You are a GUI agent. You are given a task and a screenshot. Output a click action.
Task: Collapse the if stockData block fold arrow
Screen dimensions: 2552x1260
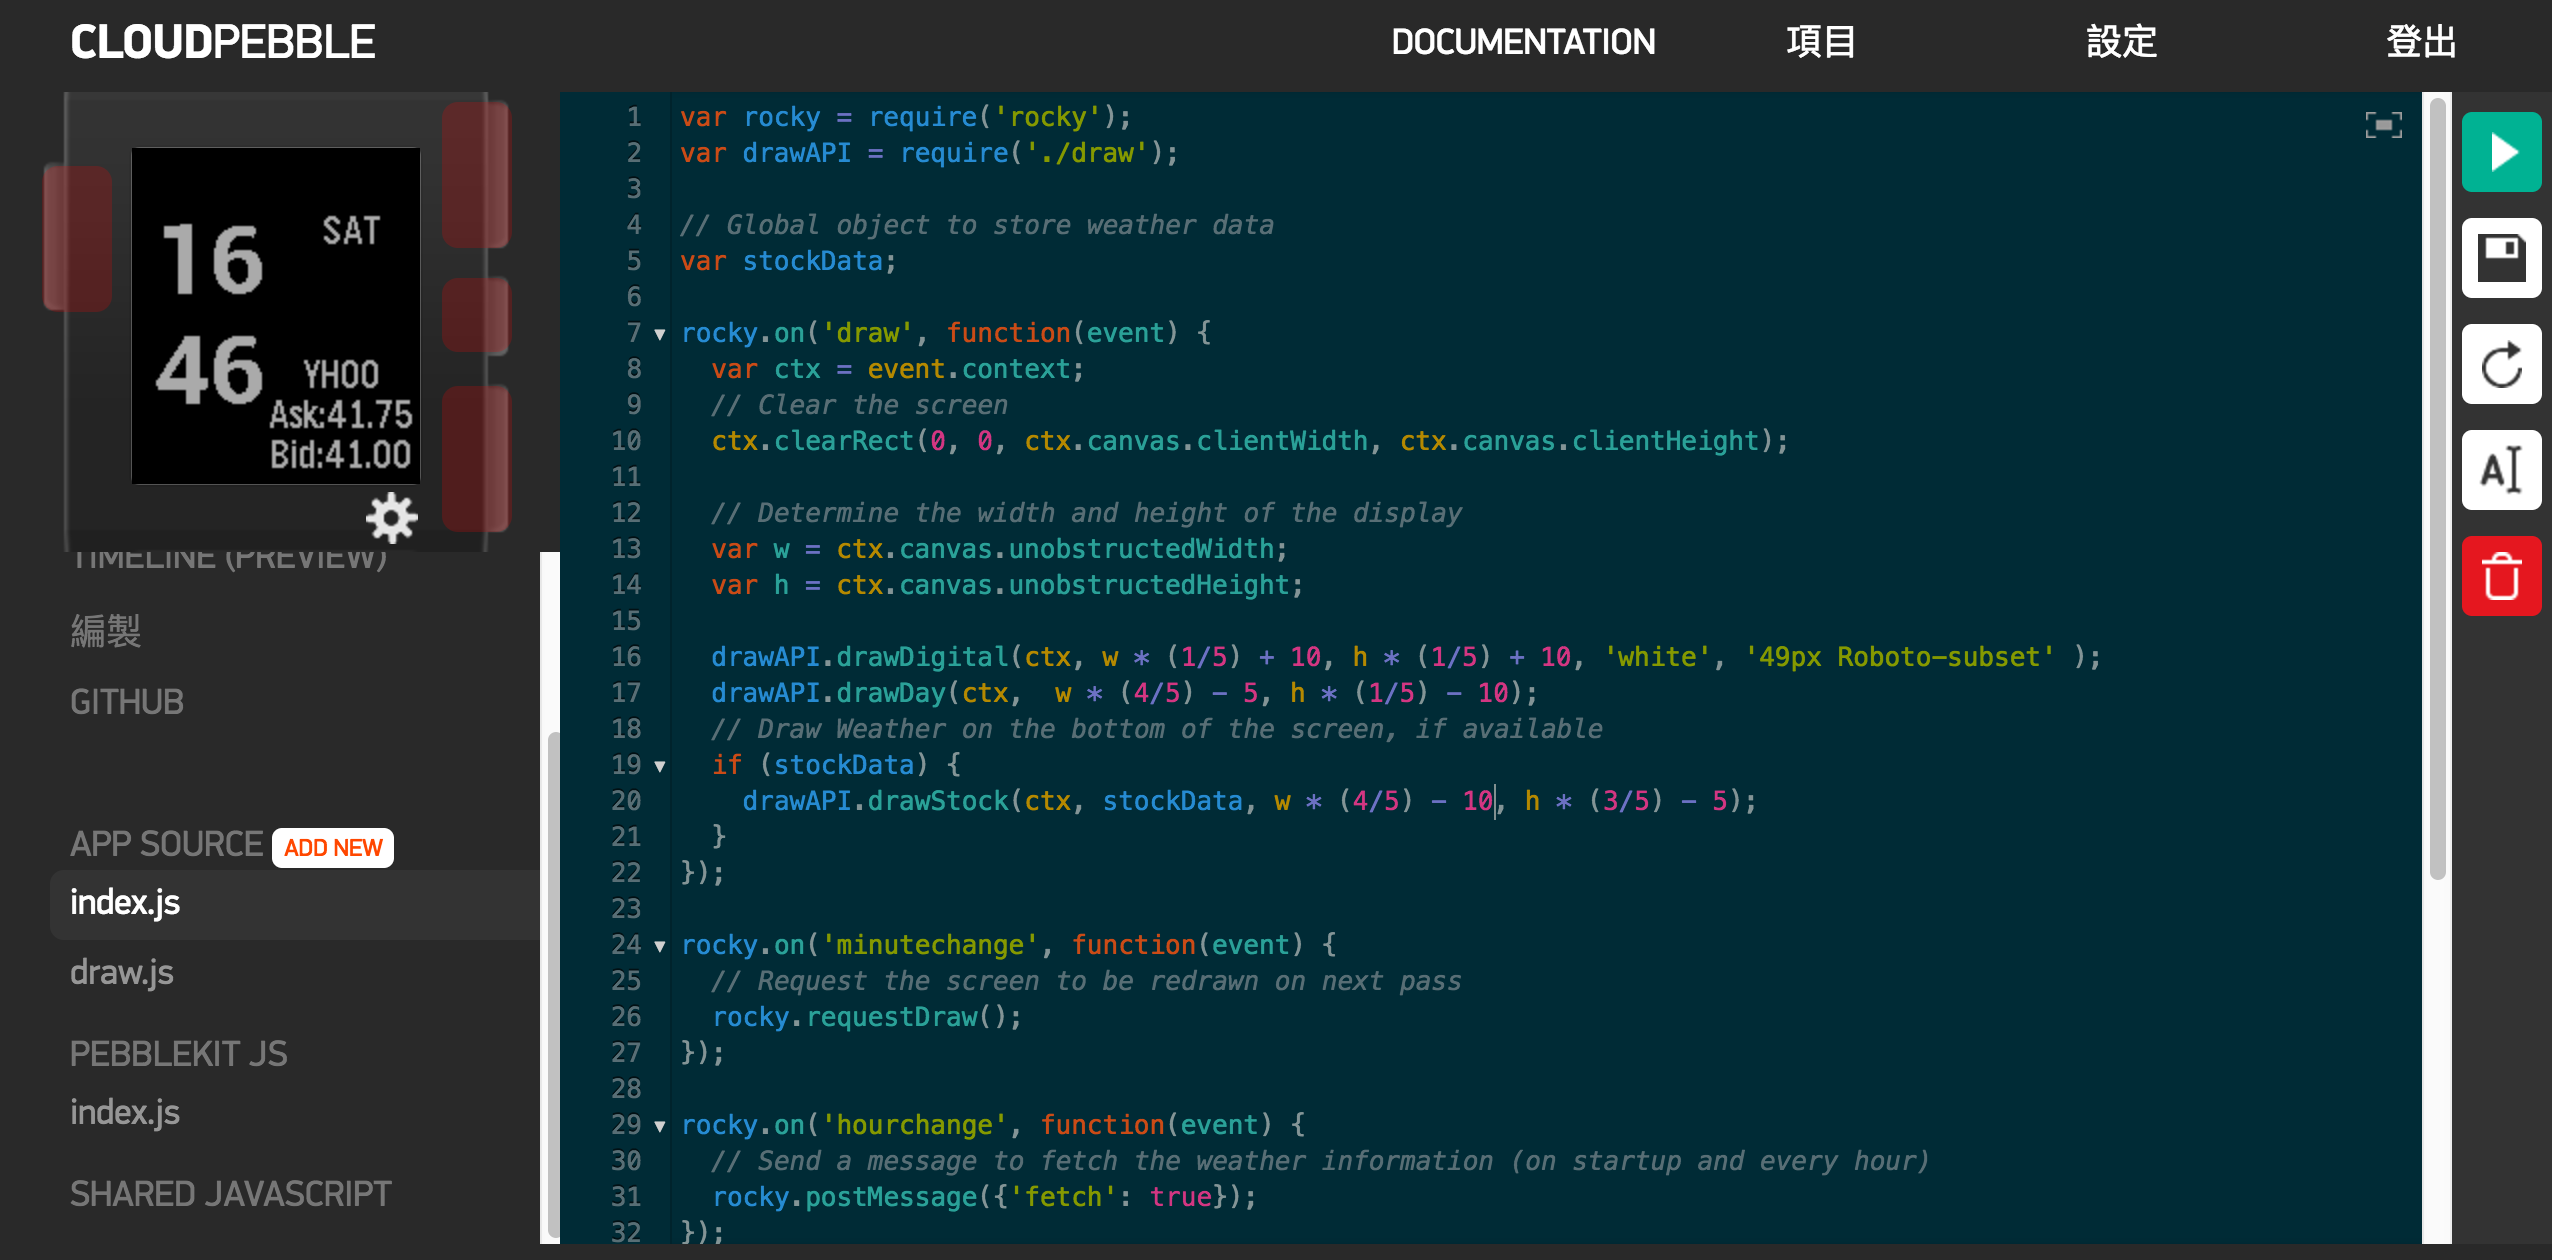click(660, 766)
